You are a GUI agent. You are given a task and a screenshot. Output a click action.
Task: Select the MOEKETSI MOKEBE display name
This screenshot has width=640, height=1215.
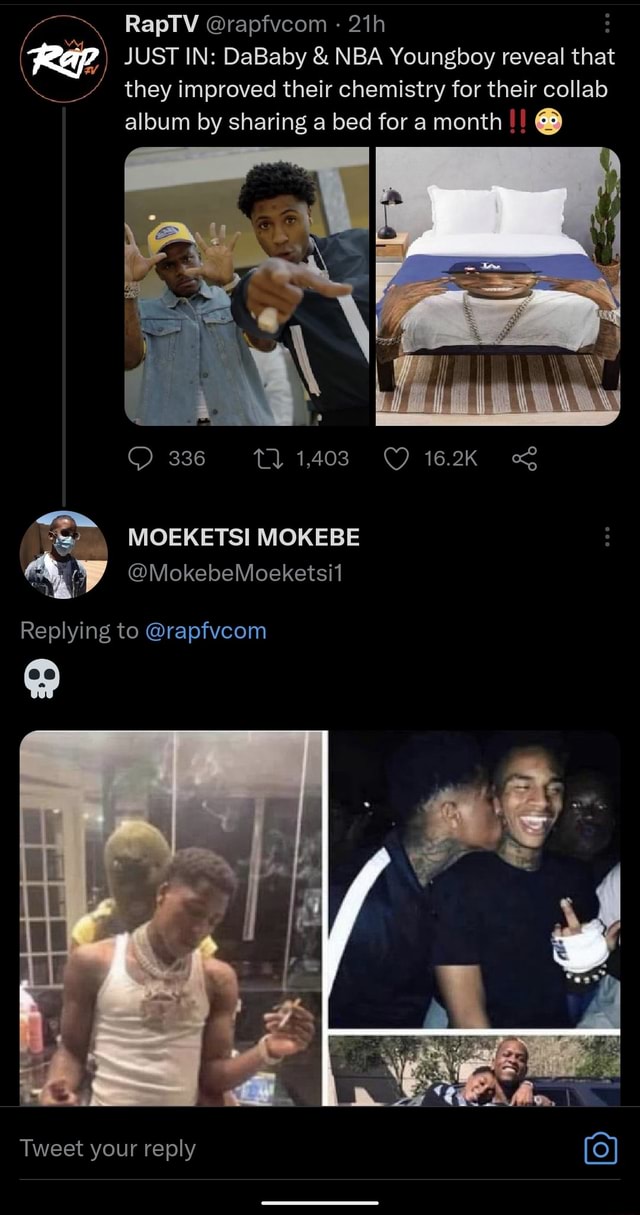243,538
